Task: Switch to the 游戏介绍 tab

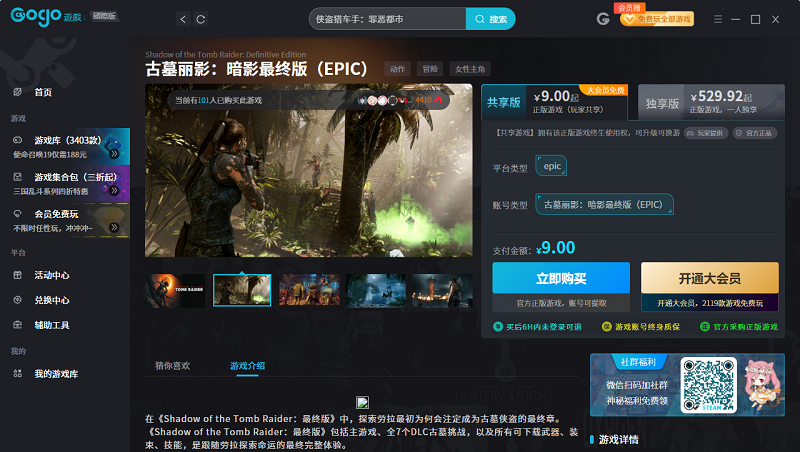Action: point(247,366)
